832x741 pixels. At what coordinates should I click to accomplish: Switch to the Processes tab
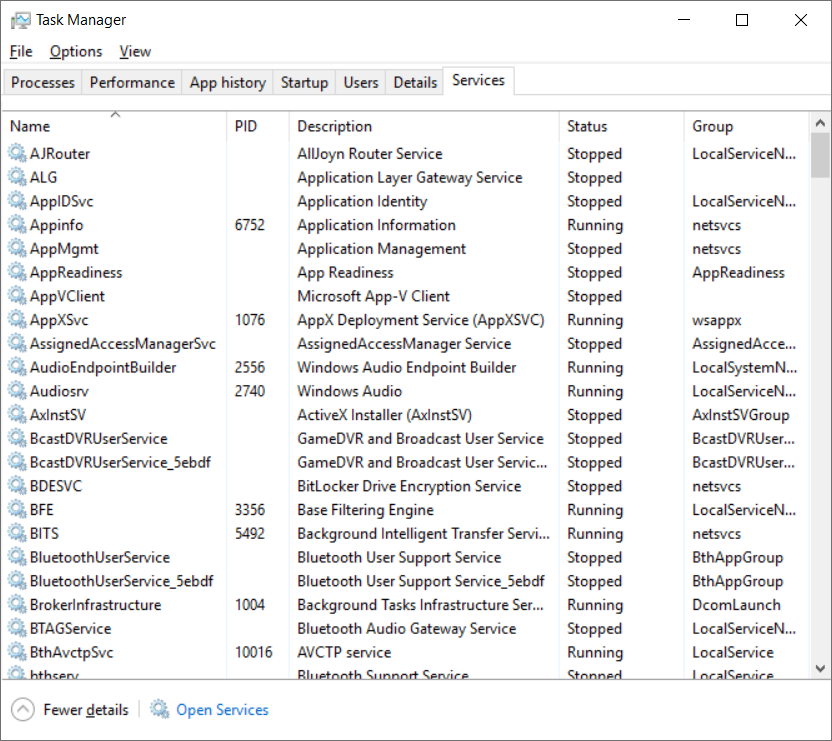[x=43, y=82]
